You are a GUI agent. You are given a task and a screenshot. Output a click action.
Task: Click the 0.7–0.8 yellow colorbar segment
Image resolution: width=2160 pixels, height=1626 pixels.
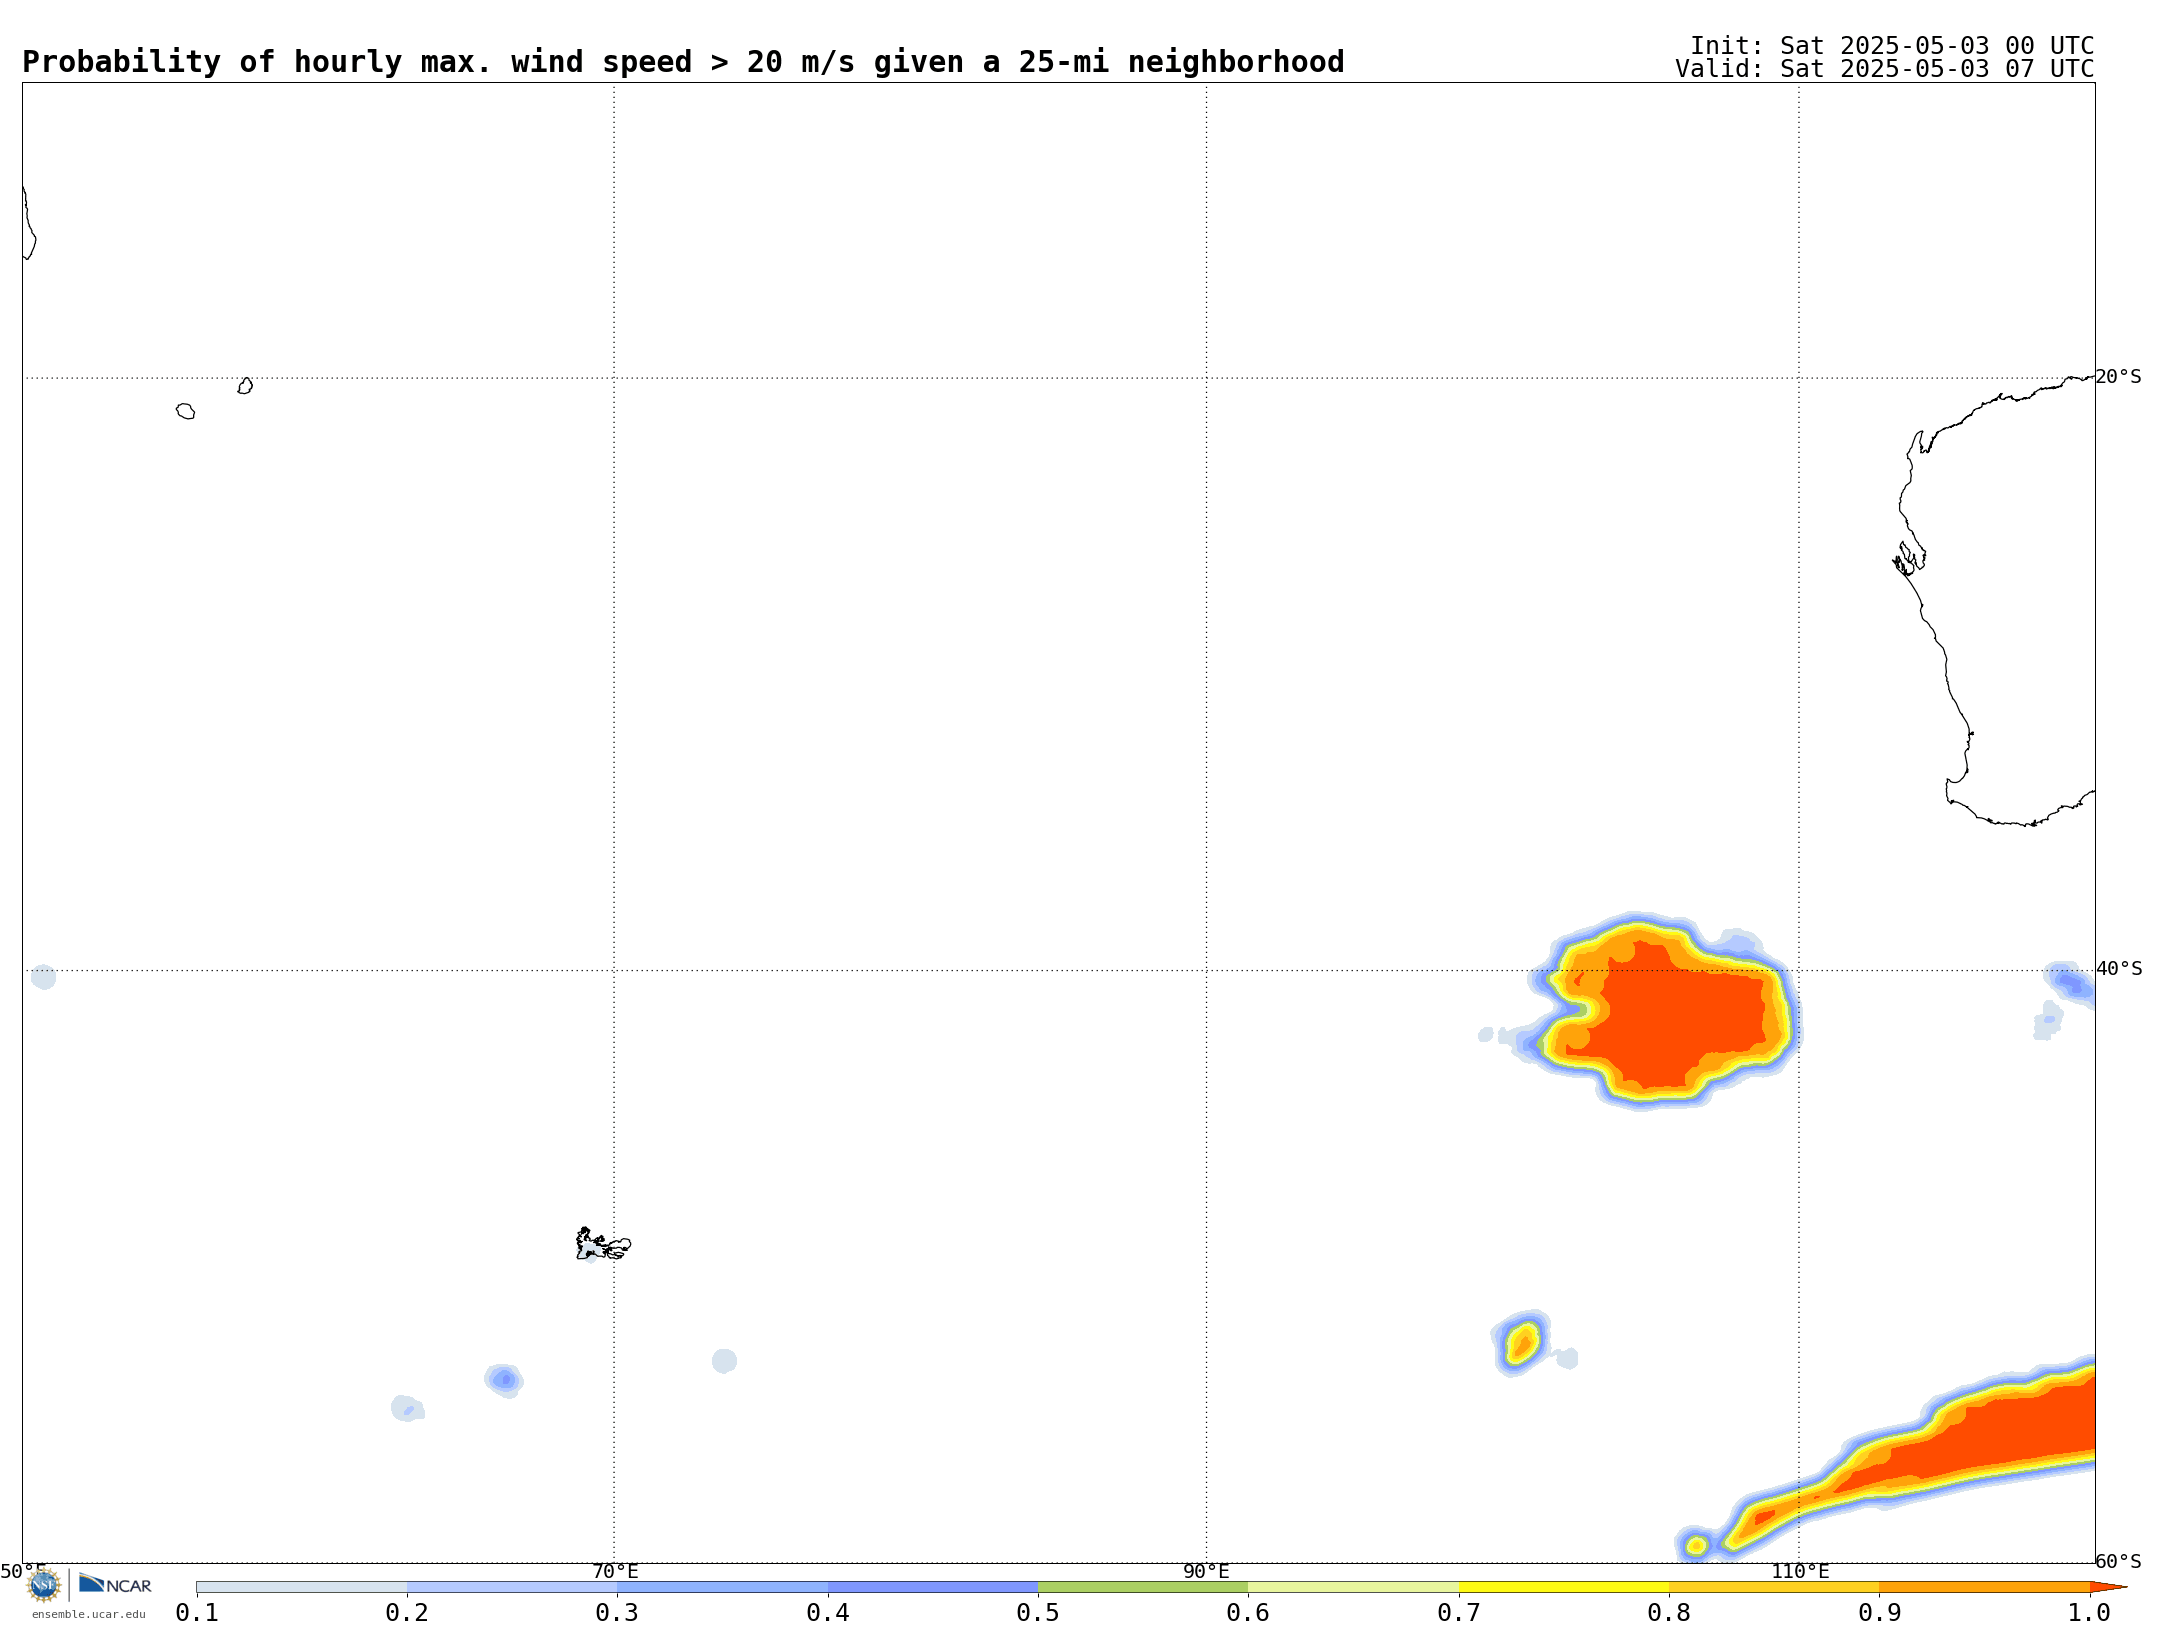[1564, 1587]
